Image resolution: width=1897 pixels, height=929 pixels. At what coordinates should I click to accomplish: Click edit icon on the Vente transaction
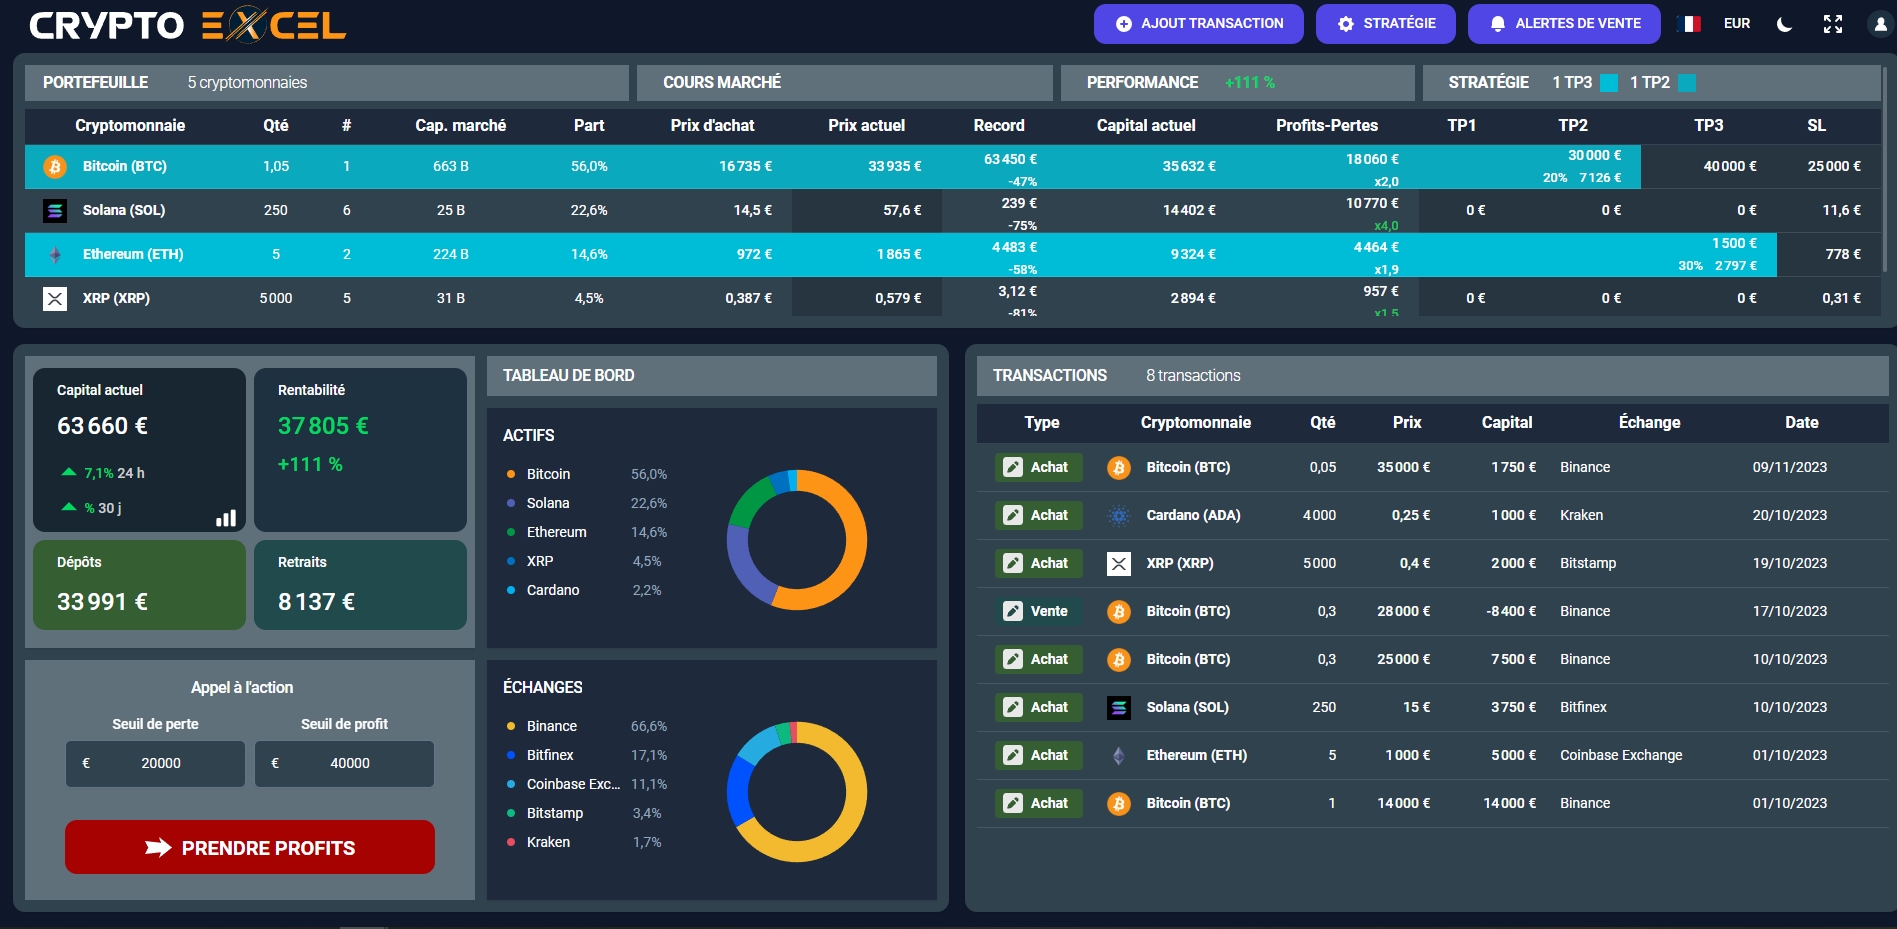tap(1013, 611)
